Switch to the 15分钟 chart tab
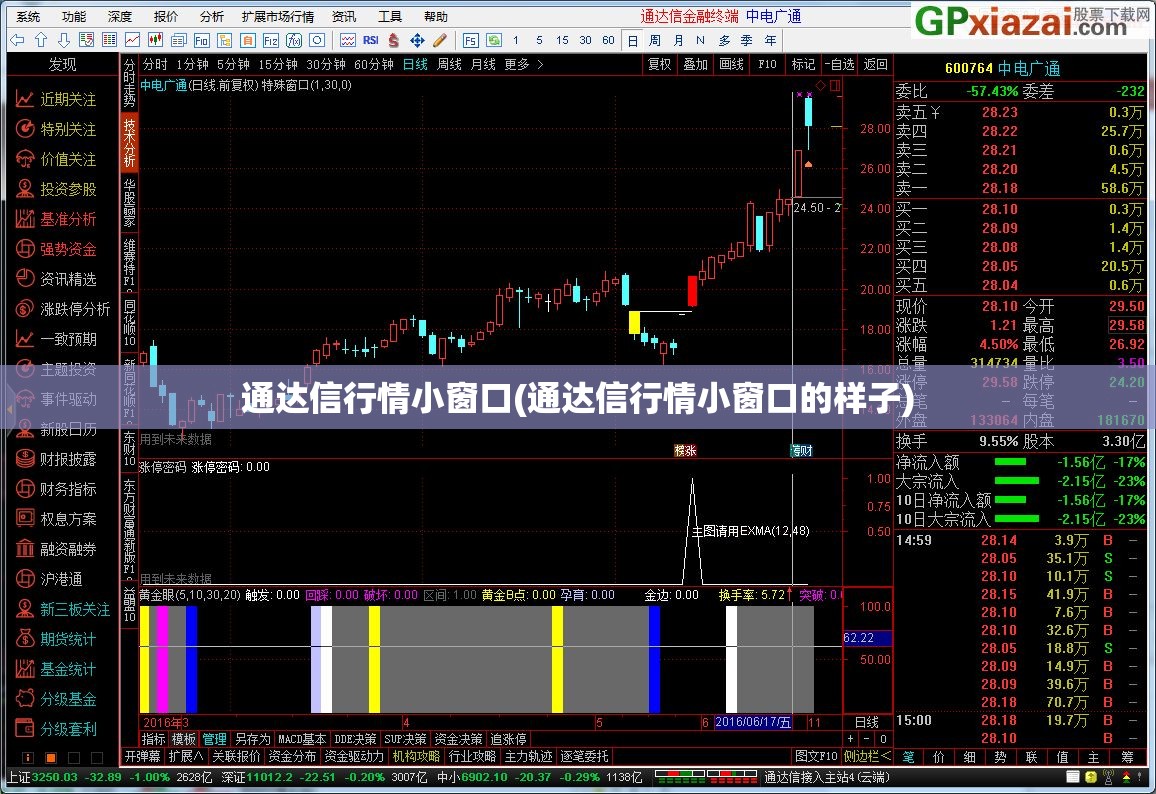 (278, 64)
